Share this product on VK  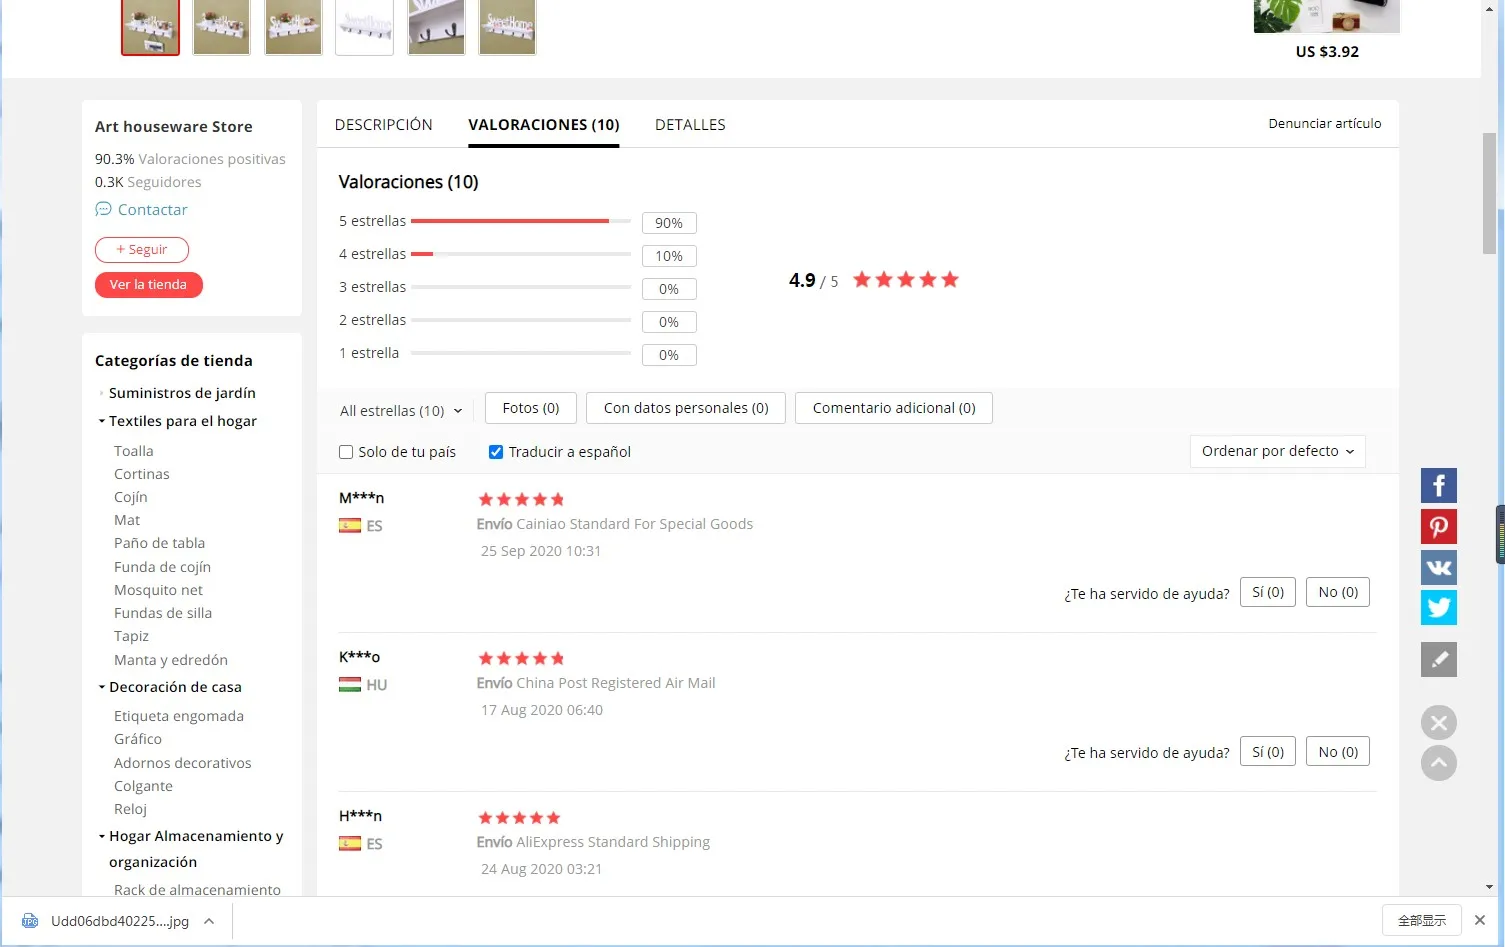coord(1438,567)
